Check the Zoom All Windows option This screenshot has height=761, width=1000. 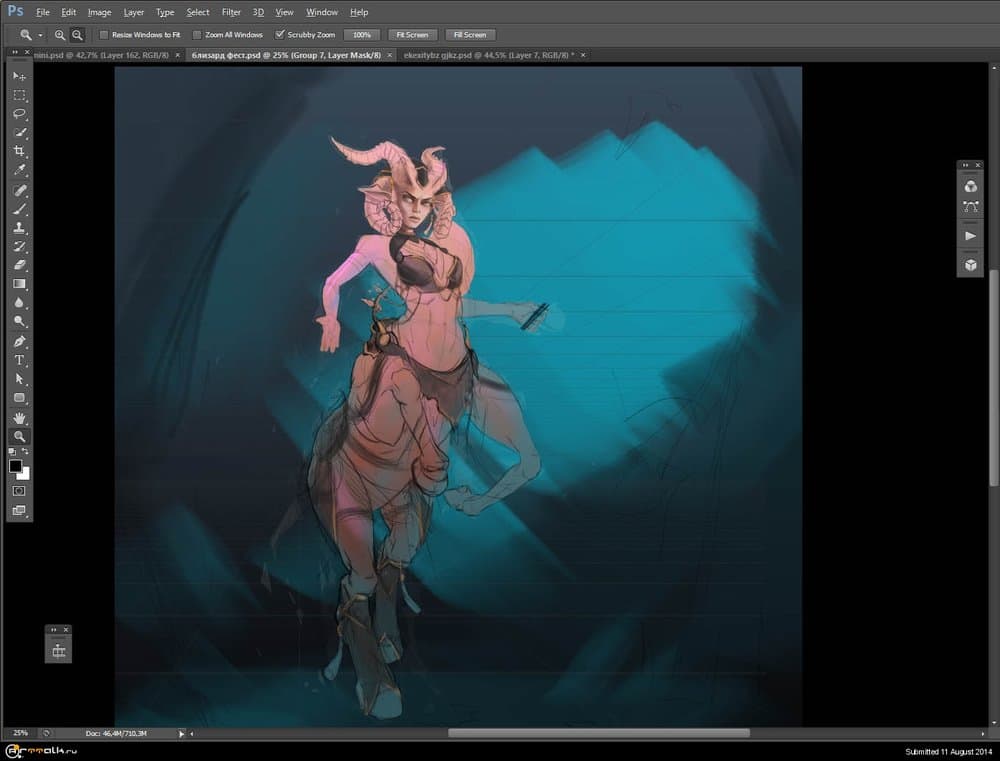[197, 35]
